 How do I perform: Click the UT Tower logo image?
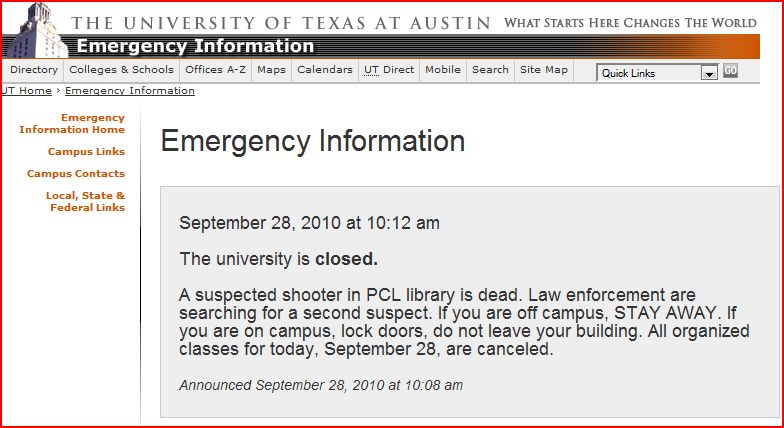[x=34, y=30]
